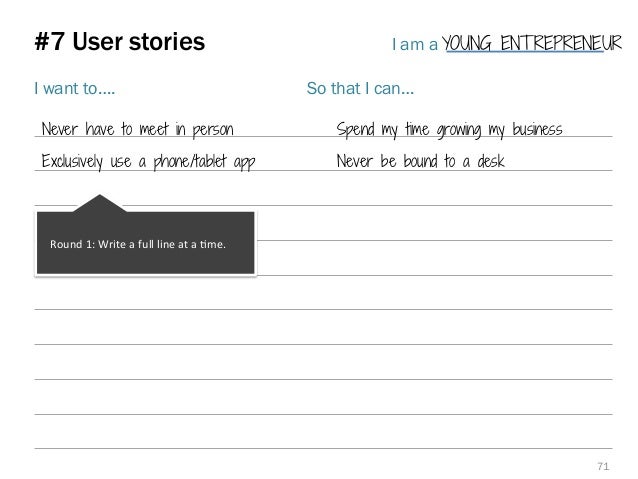This screenshot has height=479, width=638.
Task: Click the slide number 71
Action: [603, 466]
